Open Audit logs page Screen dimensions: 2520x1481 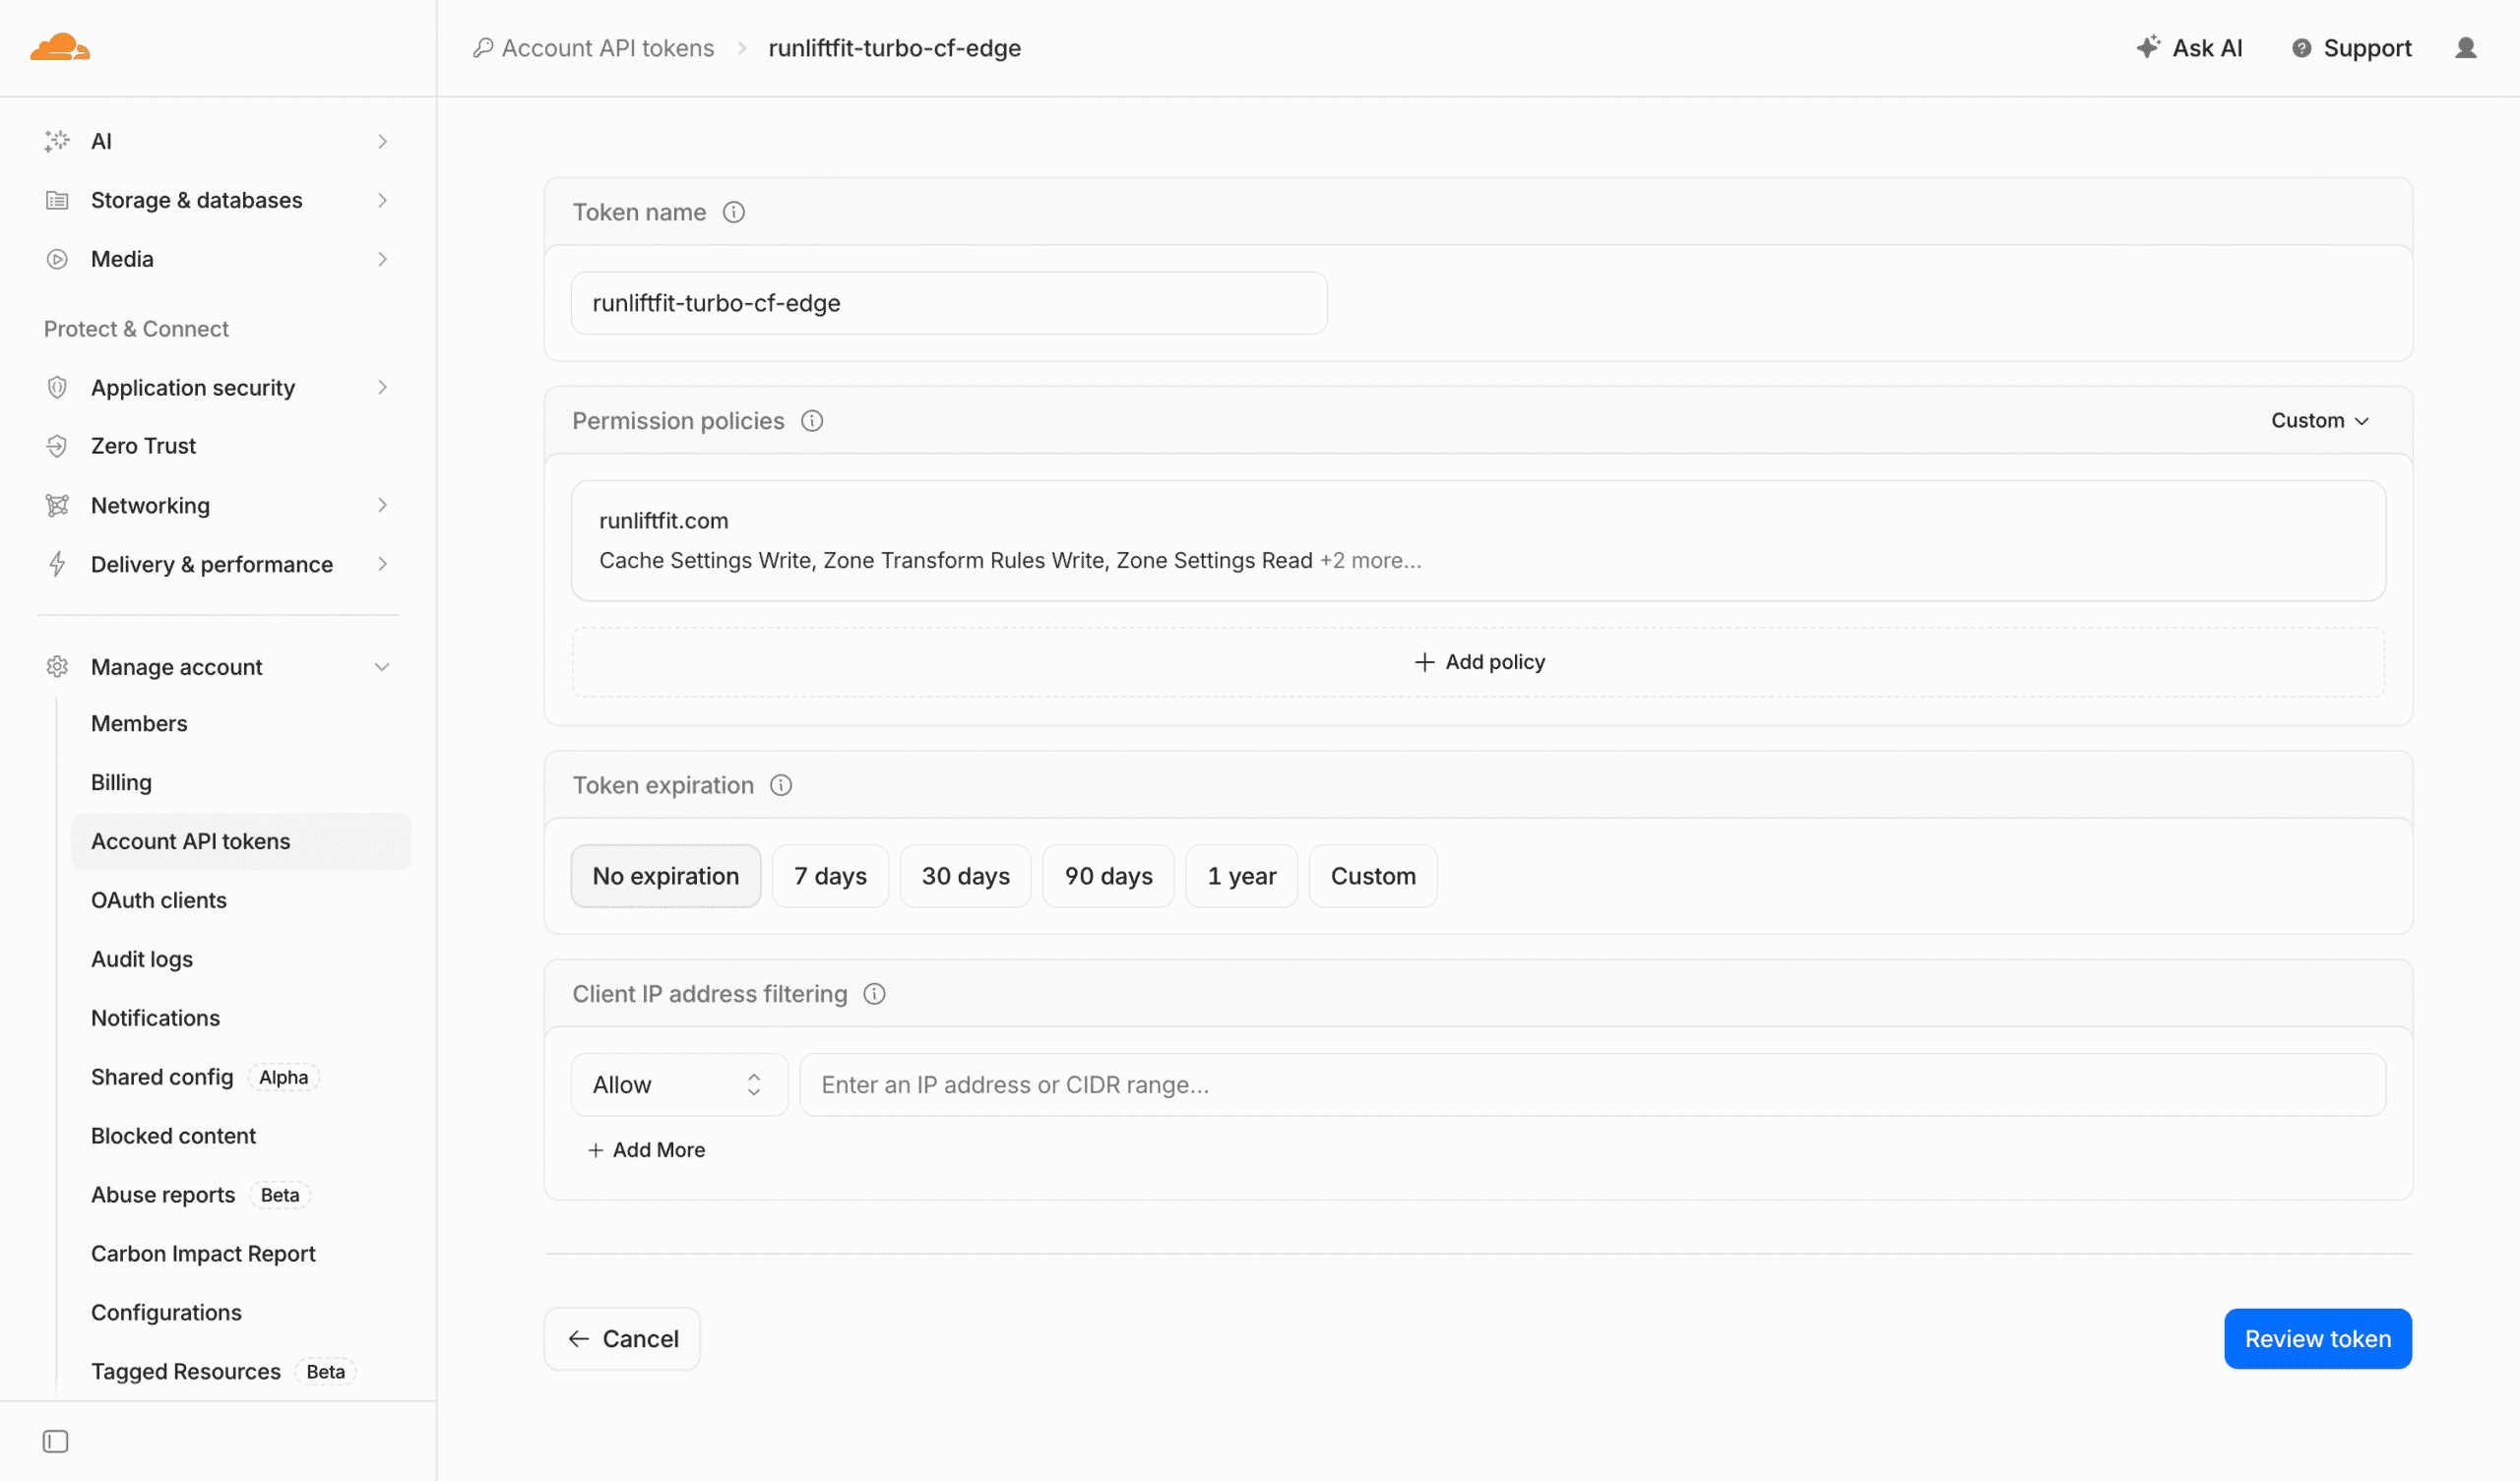point(142,959)
